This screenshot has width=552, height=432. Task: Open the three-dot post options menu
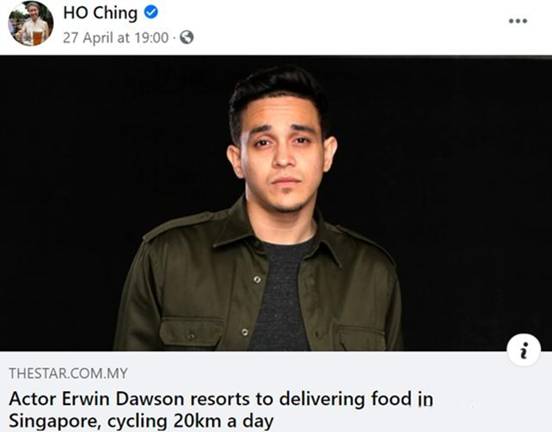pos(518,21)
